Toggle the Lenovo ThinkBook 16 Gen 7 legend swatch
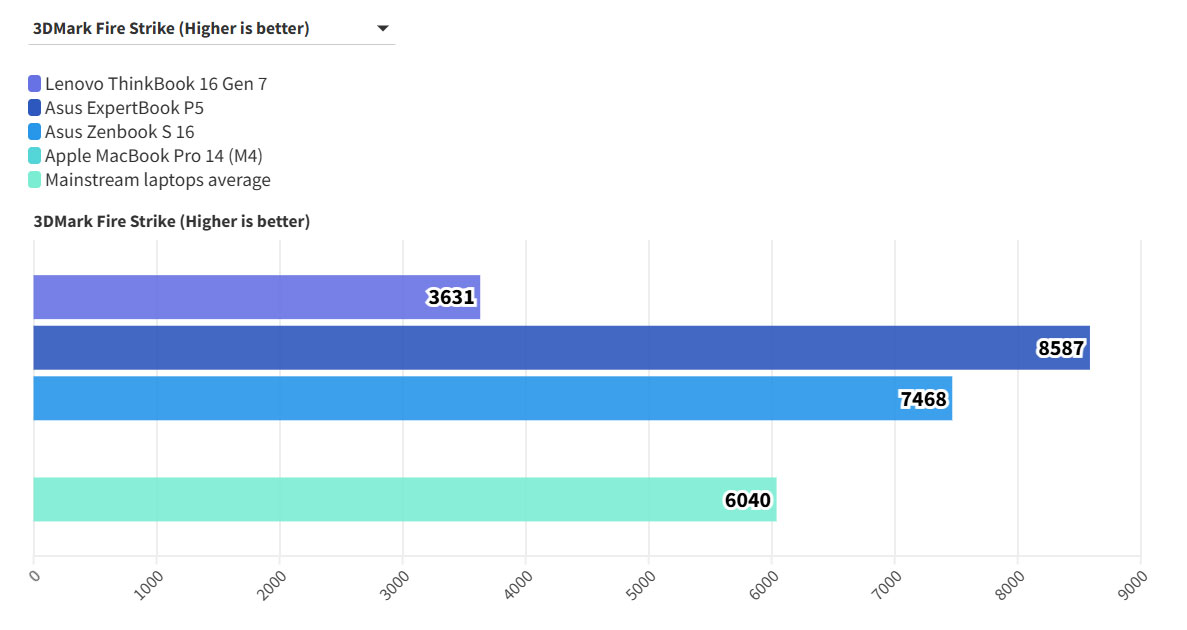The image size is (1187, 630). [35, 84]
